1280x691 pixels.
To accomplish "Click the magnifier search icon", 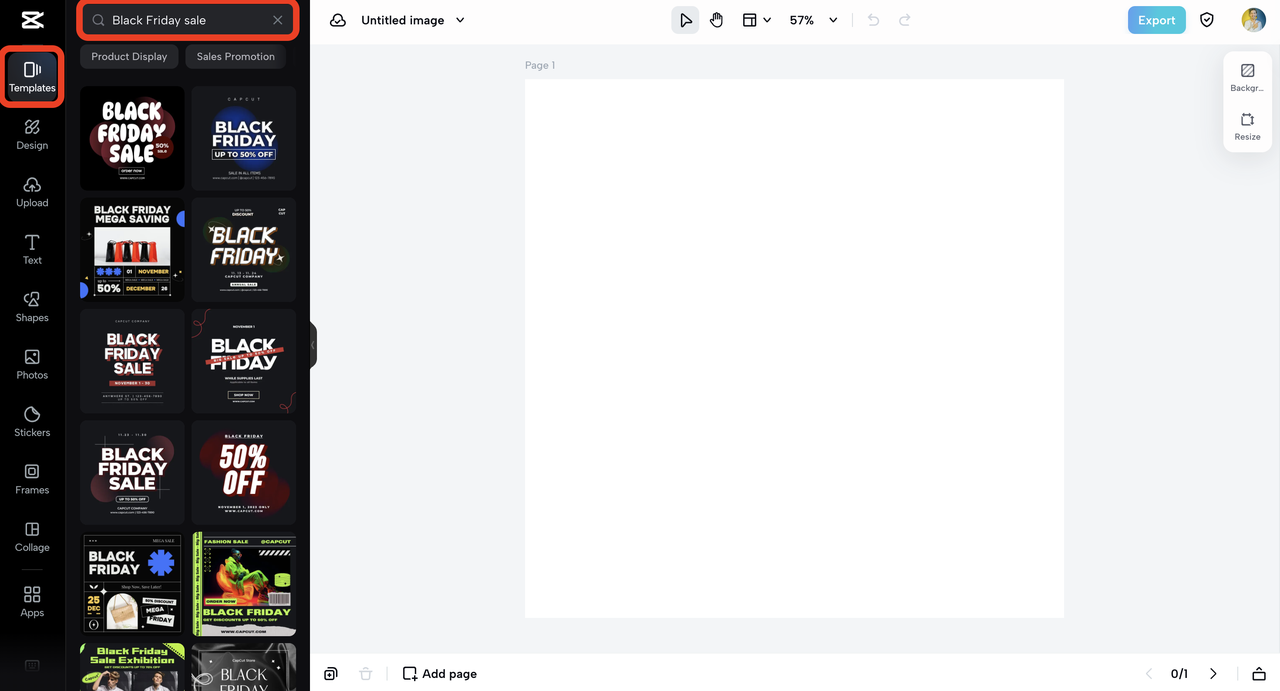I will (x=99, y=20).
